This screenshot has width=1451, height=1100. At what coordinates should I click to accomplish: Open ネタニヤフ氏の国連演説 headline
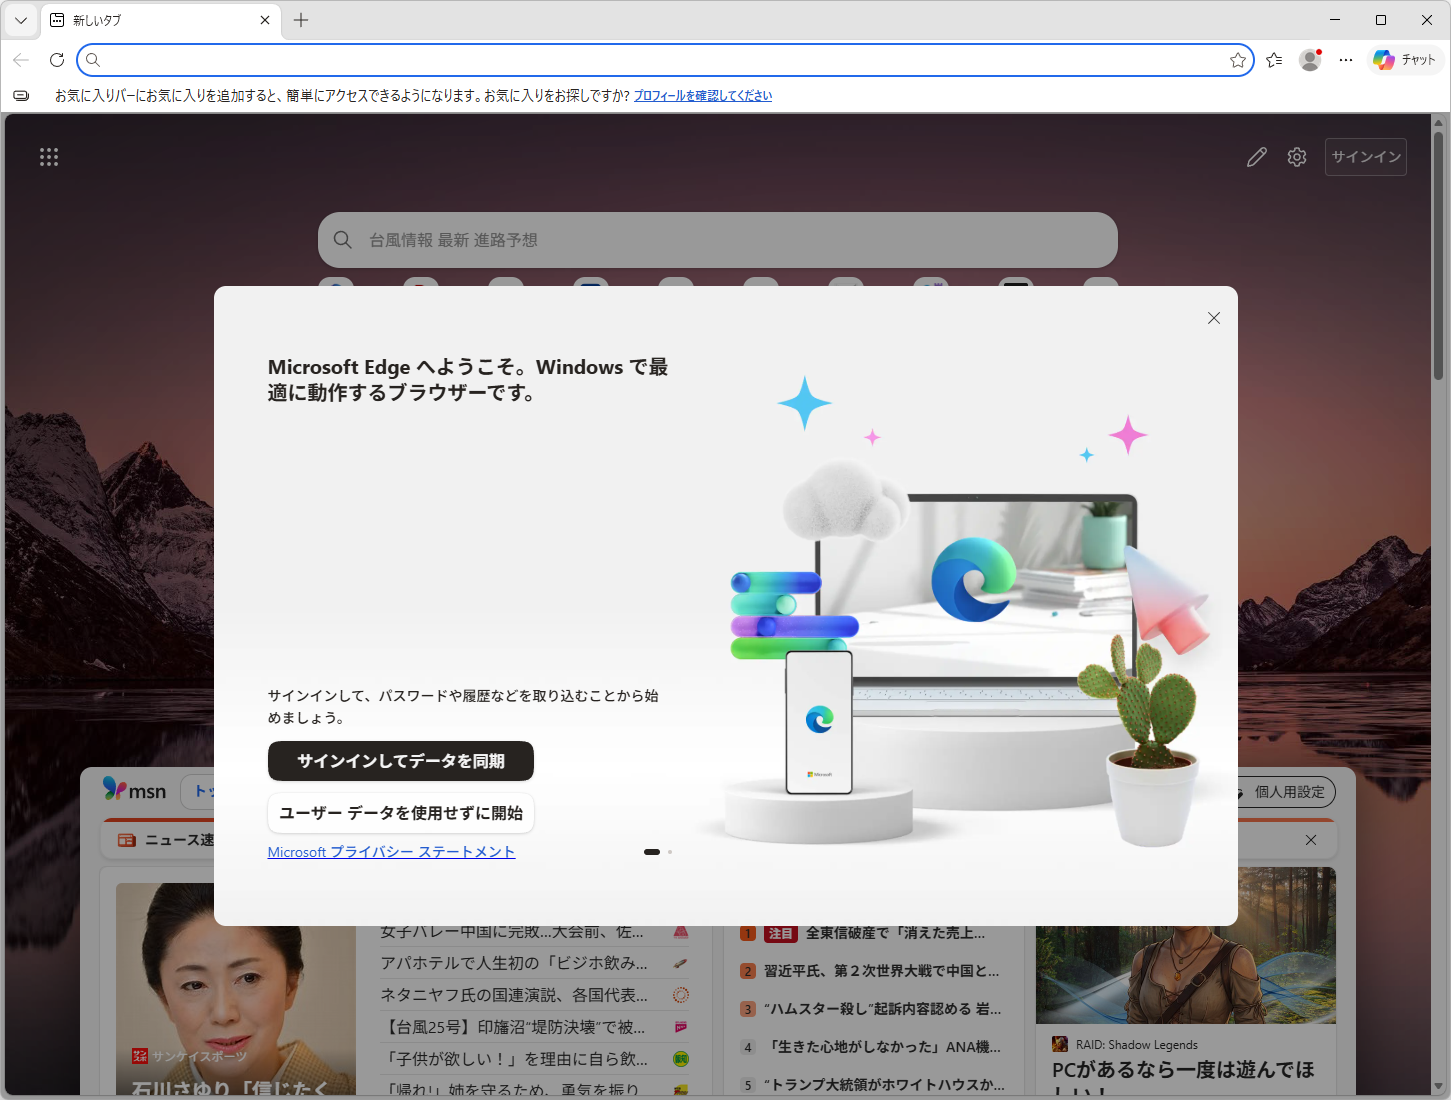click(x=514, y=995)
